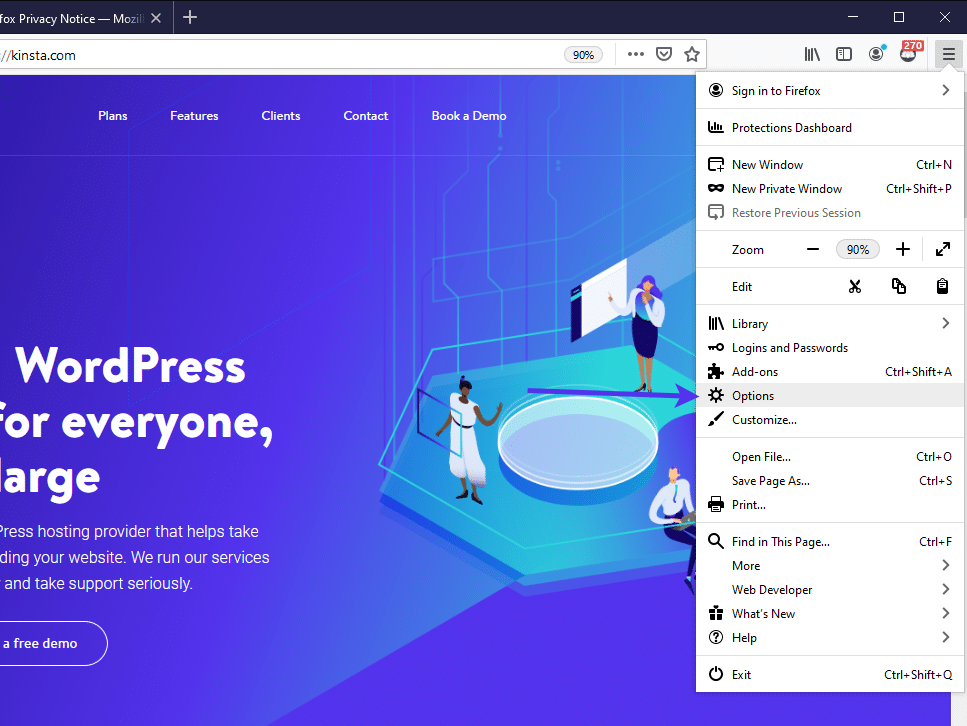Click the Paste icon in the Edit row

point(941,286)
